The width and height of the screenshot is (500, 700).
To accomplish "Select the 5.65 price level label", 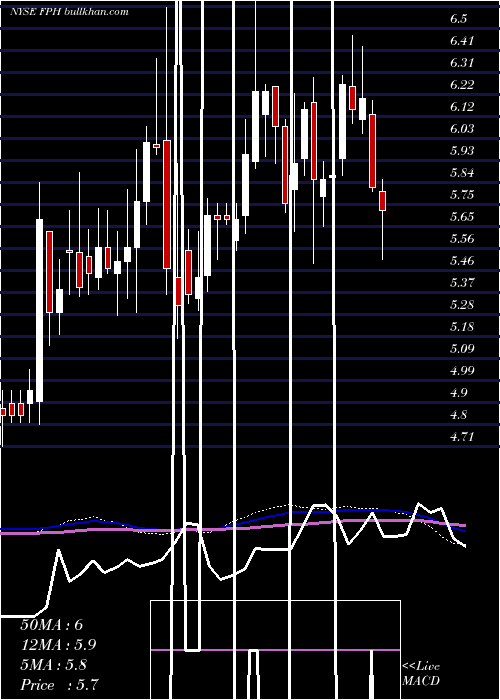I will coord(462,217).
